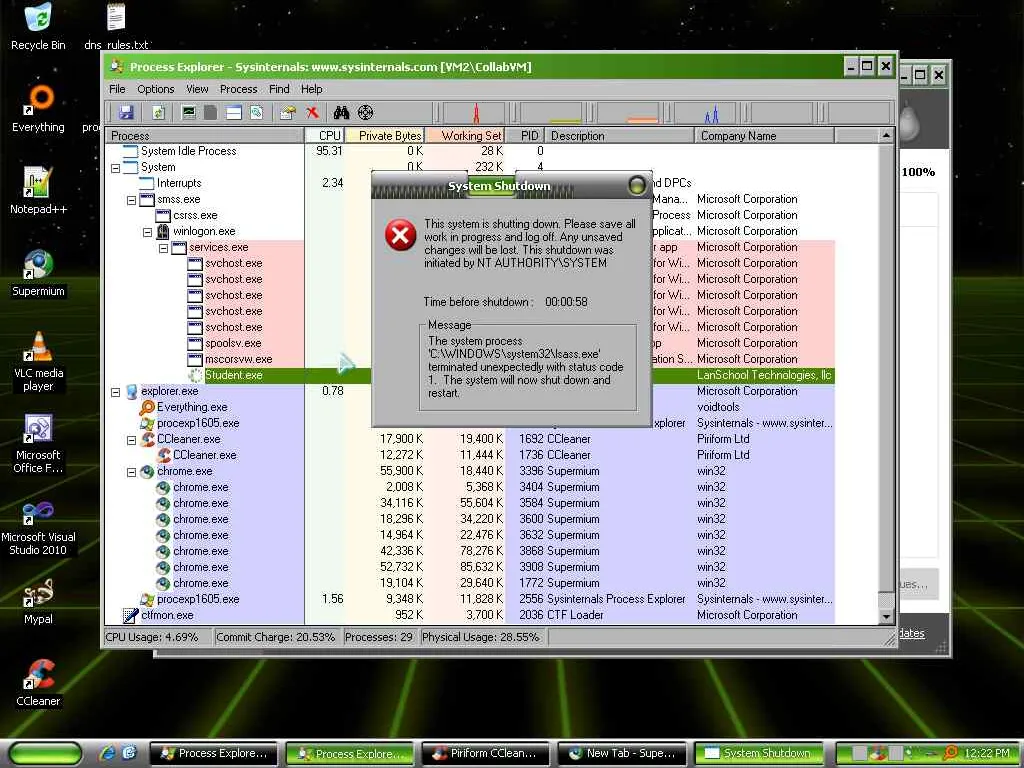This screenshot has height=768, width=1024.
Task: Click the crosshair Find Window's Process icon
Action: click(366, 112)
